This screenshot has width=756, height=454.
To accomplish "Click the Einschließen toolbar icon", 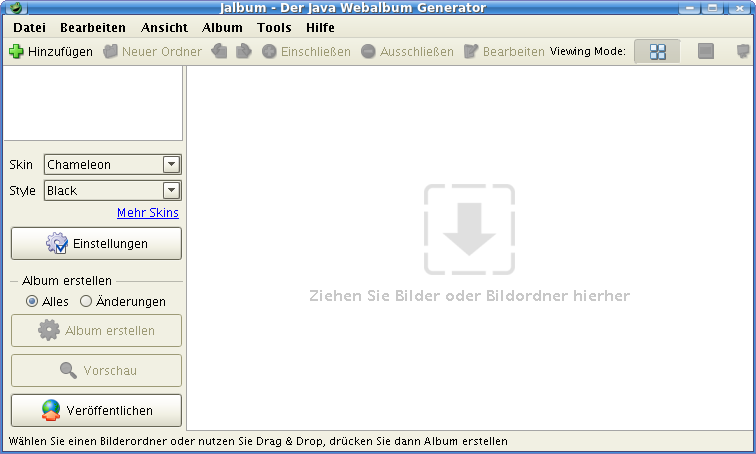I will [270, 51].
